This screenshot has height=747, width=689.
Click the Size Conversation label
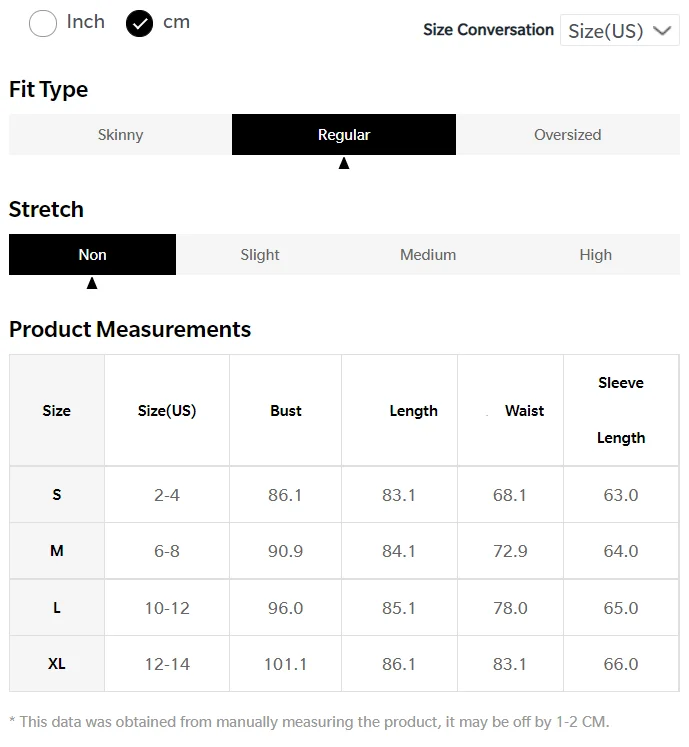(x=488, y=30)
